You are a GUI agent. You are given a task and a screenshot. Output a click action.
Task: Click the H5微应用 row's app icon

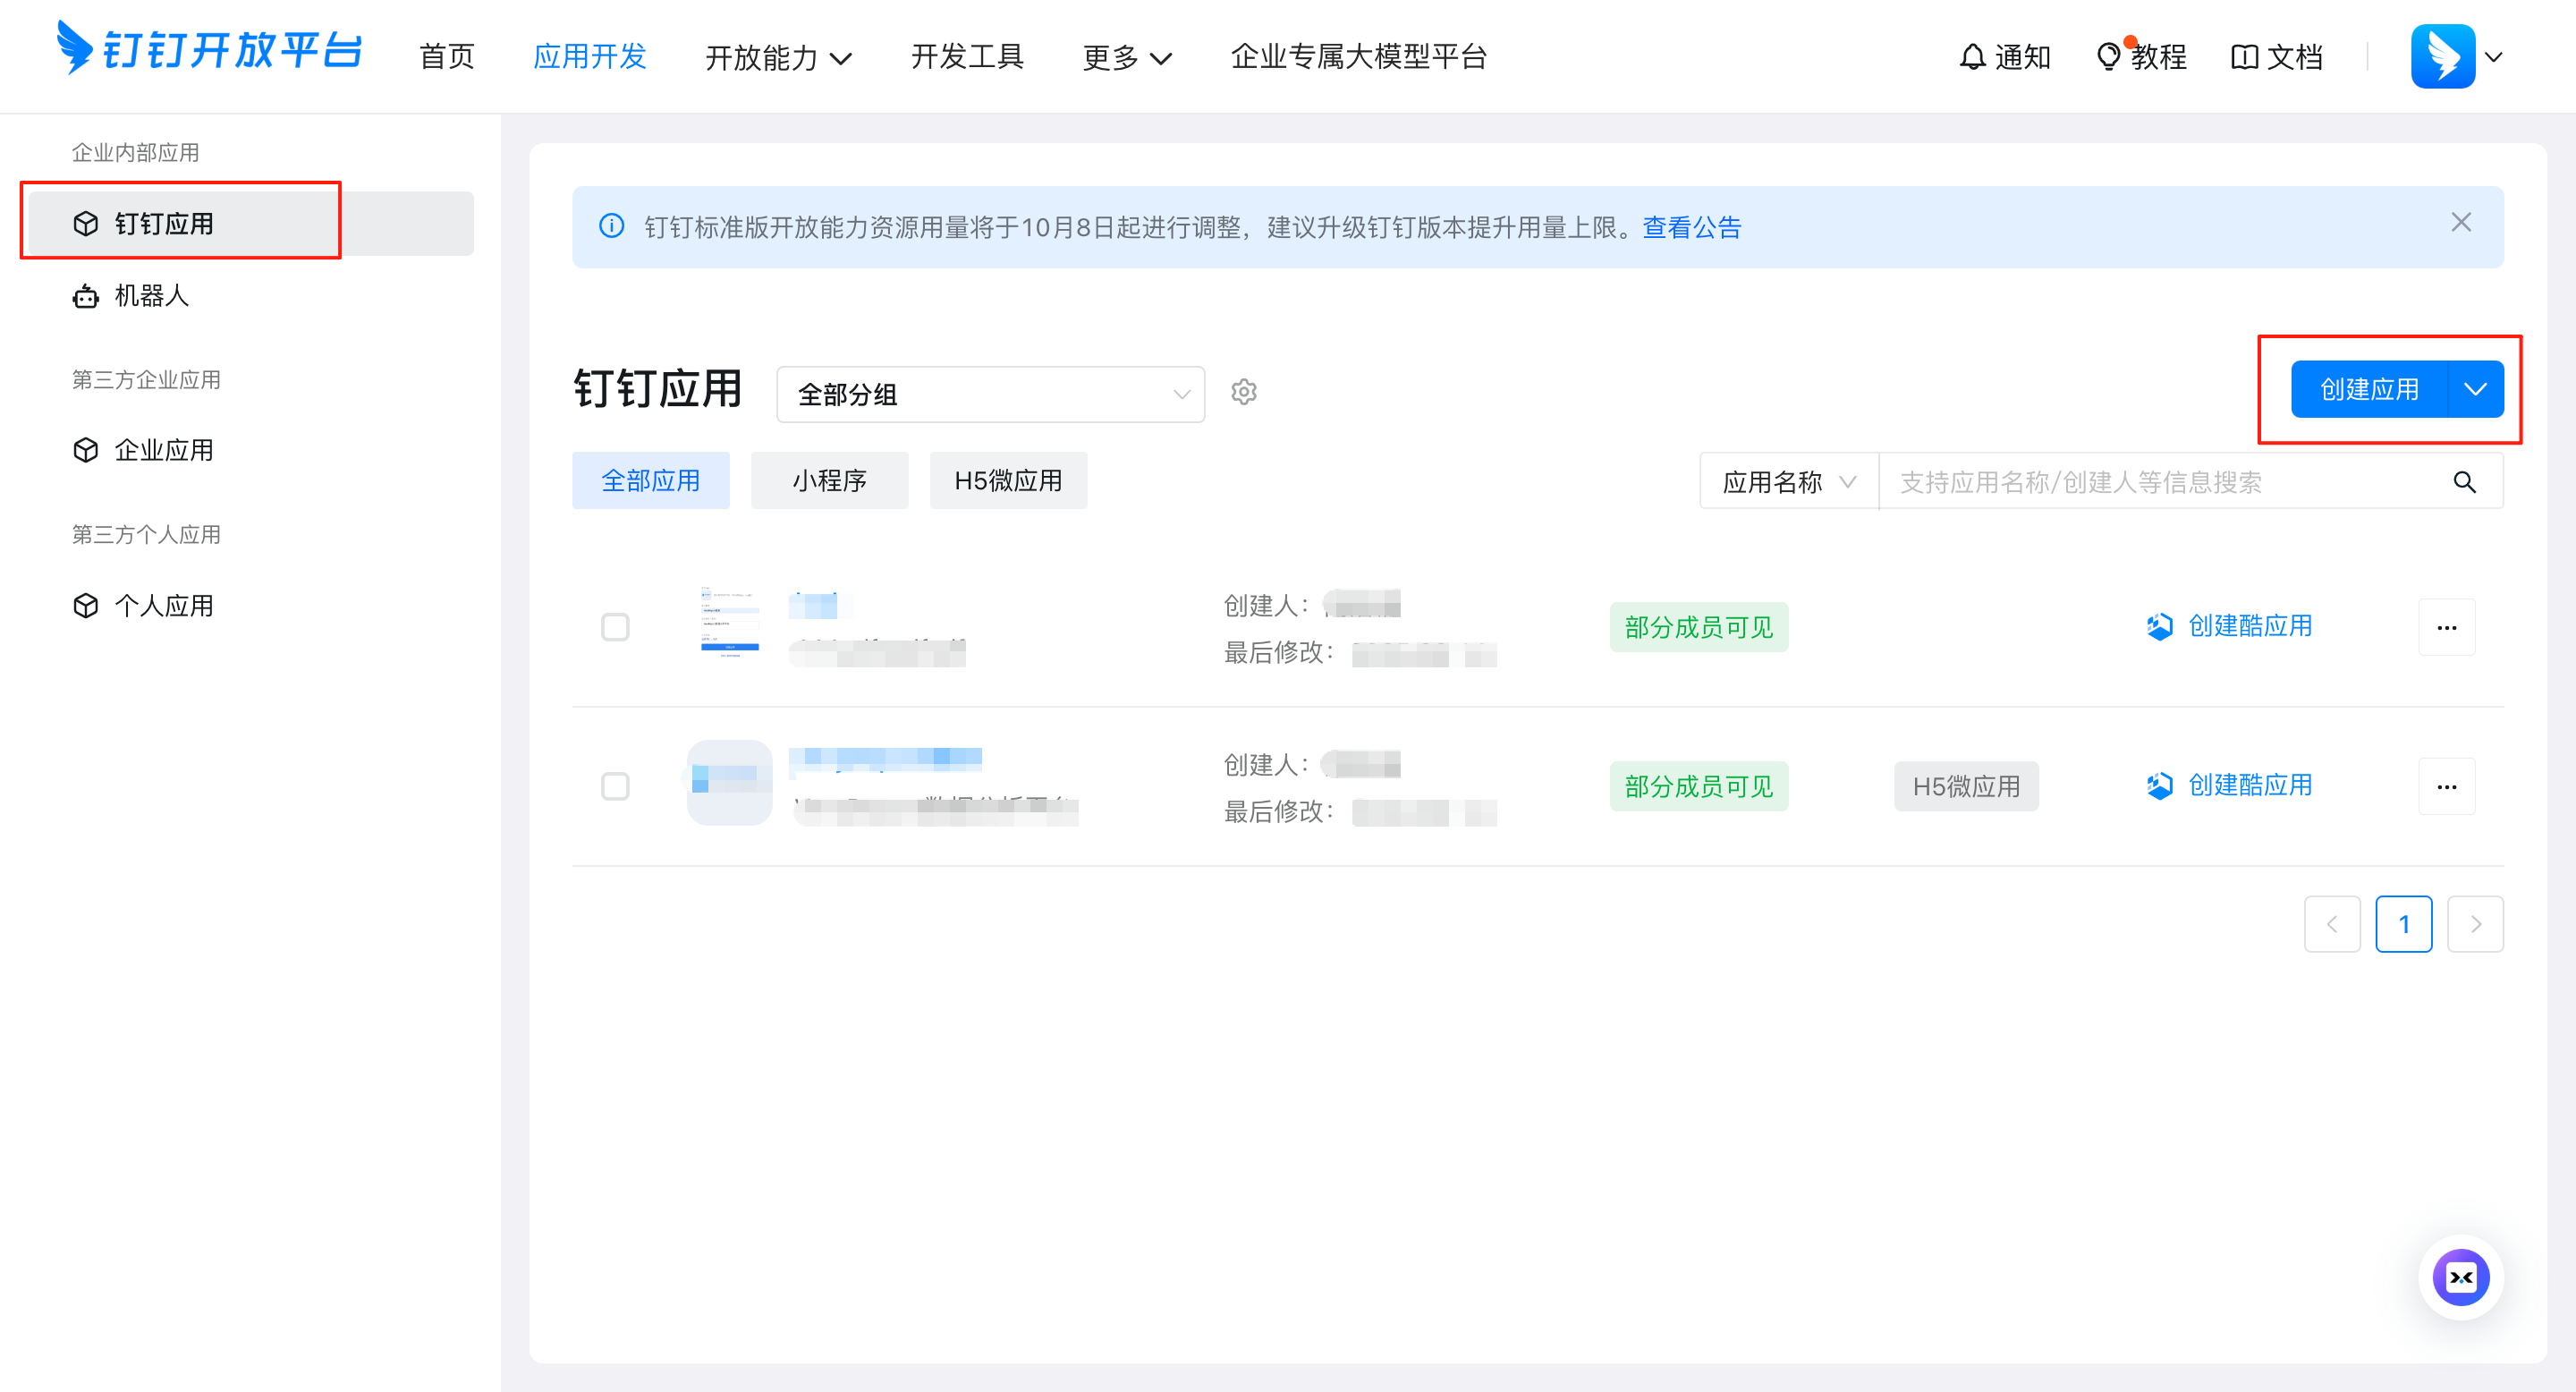tap(729, 782)
